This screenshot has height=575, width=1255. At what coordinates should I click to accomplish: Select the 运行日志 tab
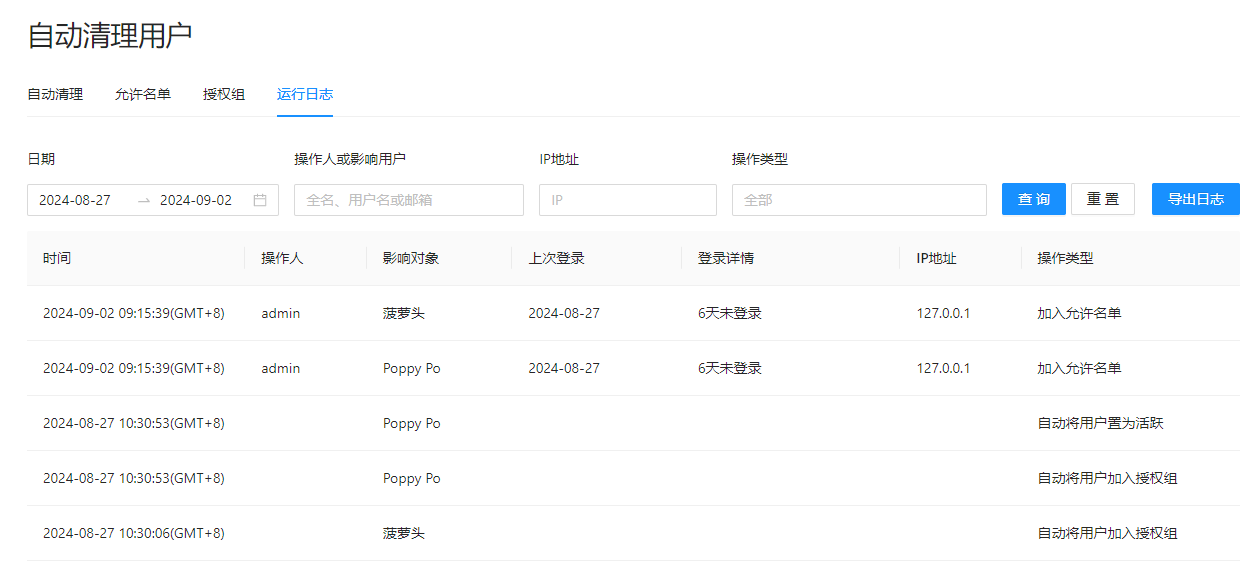point(305,94)
